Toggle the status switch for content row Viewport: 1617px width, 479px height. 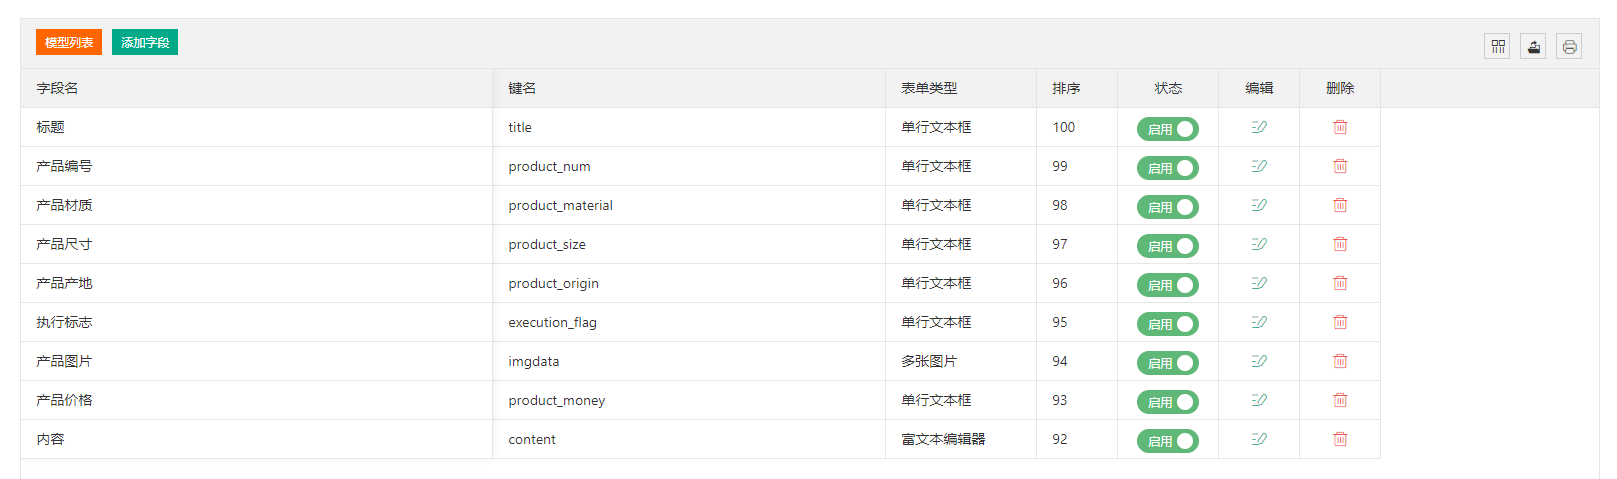1167,441
